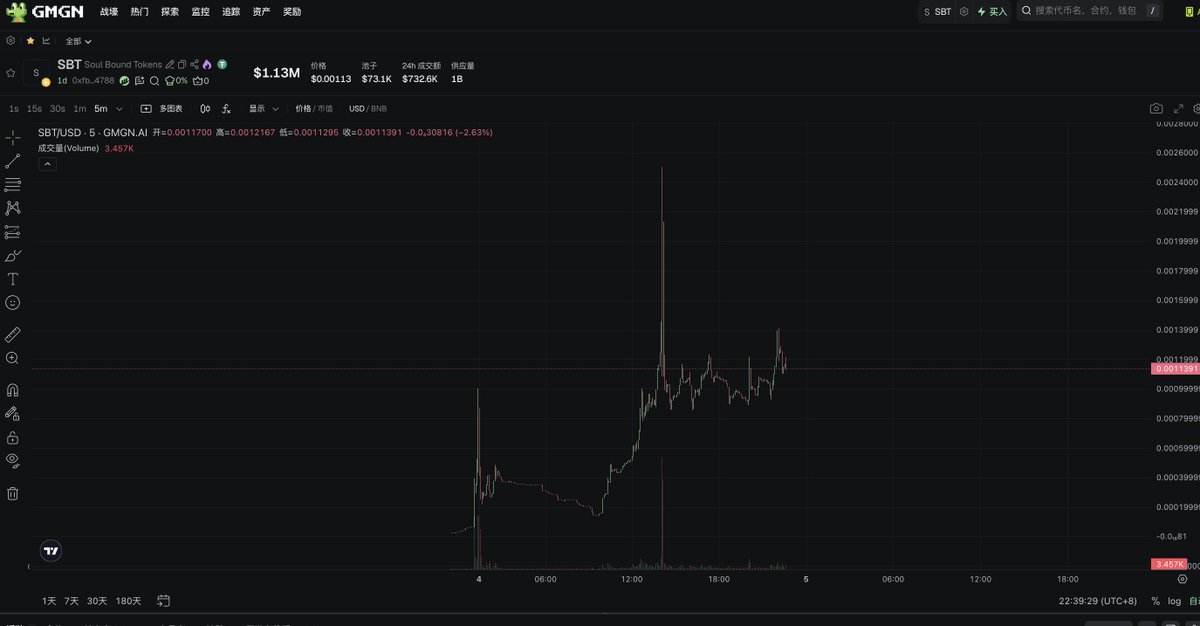Click the current price label 0.0011391
The width and height of the screenshot is (1200, 626).
click(1175, 369)
